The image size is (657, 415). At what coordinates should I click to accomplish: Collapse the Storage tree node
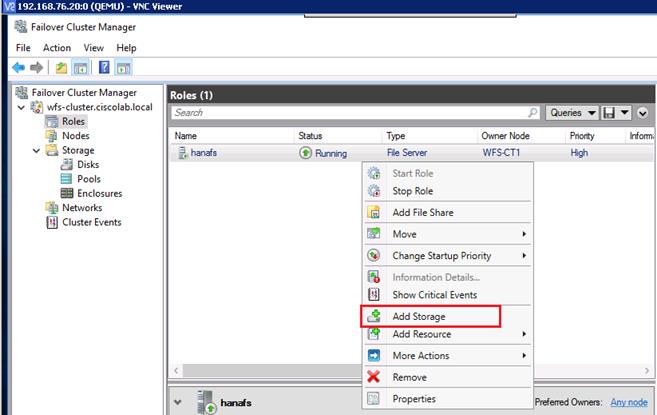tap(36, 150)
